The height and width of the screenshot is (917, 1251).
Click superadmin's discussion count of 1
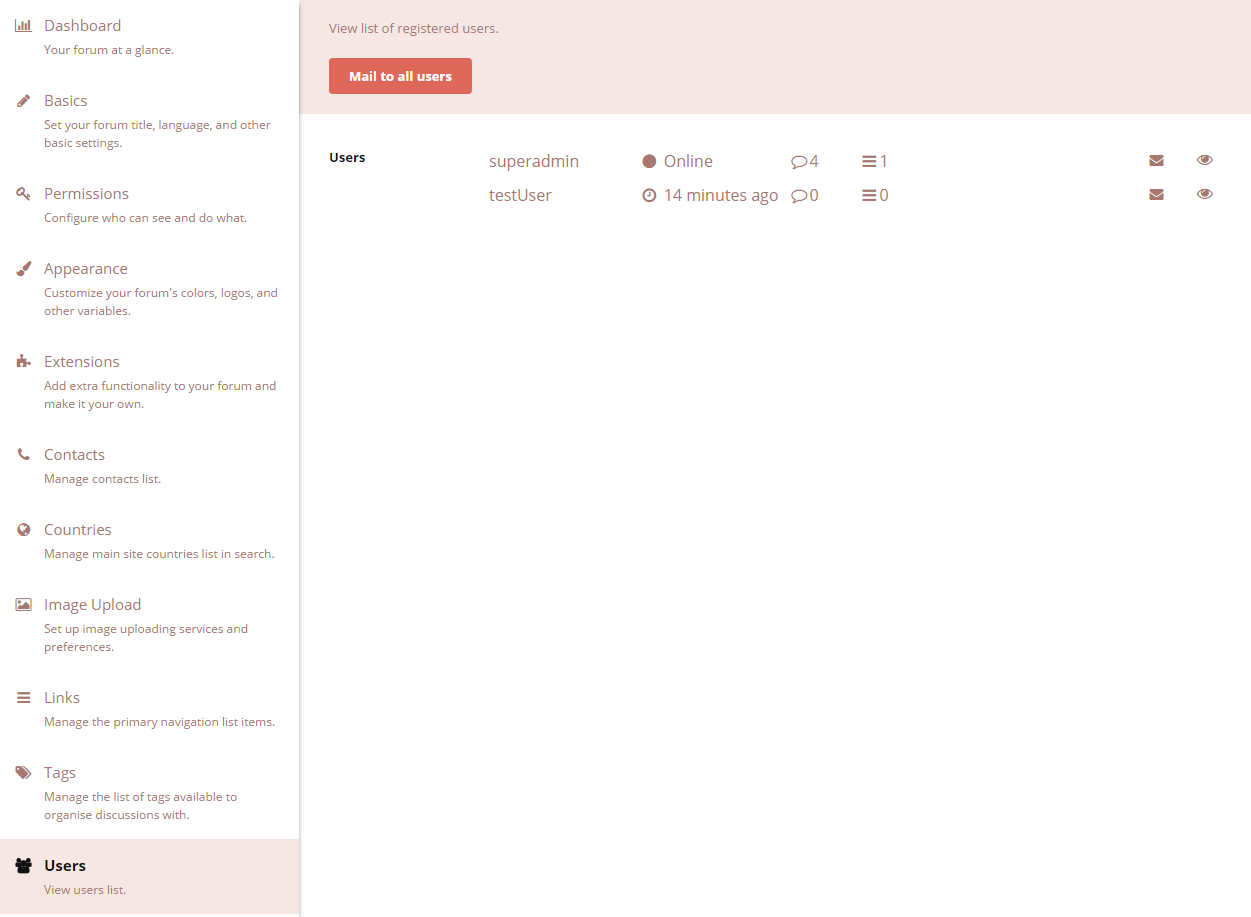click(x=875, y=161)
